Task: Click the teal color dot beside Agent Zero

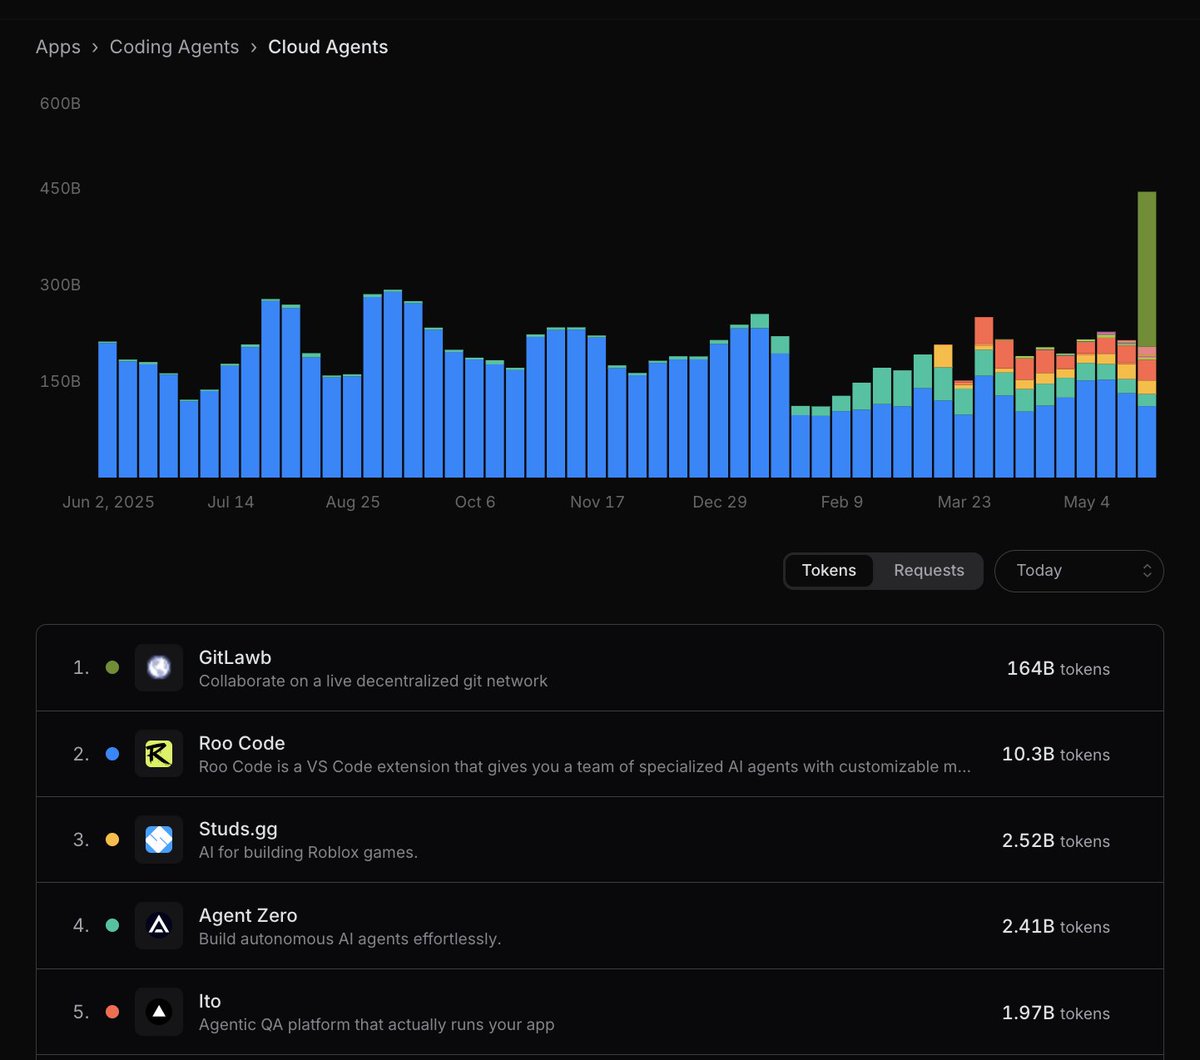Action: [x=112, y=926]
